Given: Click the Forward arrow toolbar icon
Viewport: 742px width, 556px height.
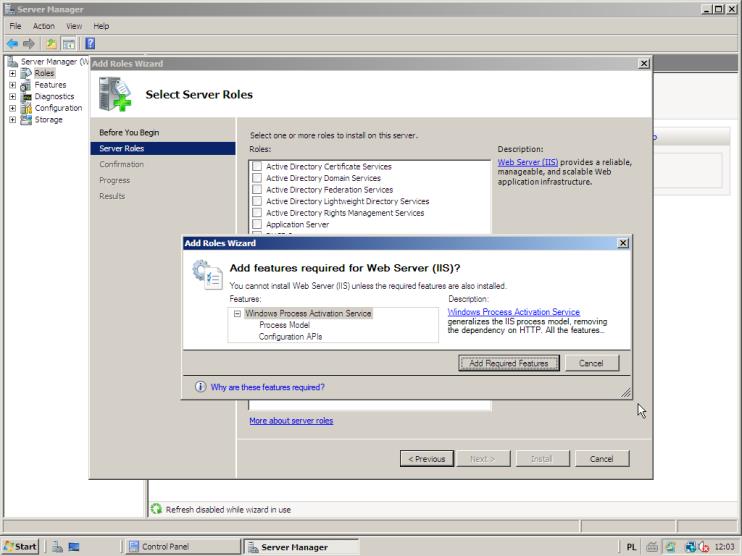Looking at the screenshot, I should (29, 44).
